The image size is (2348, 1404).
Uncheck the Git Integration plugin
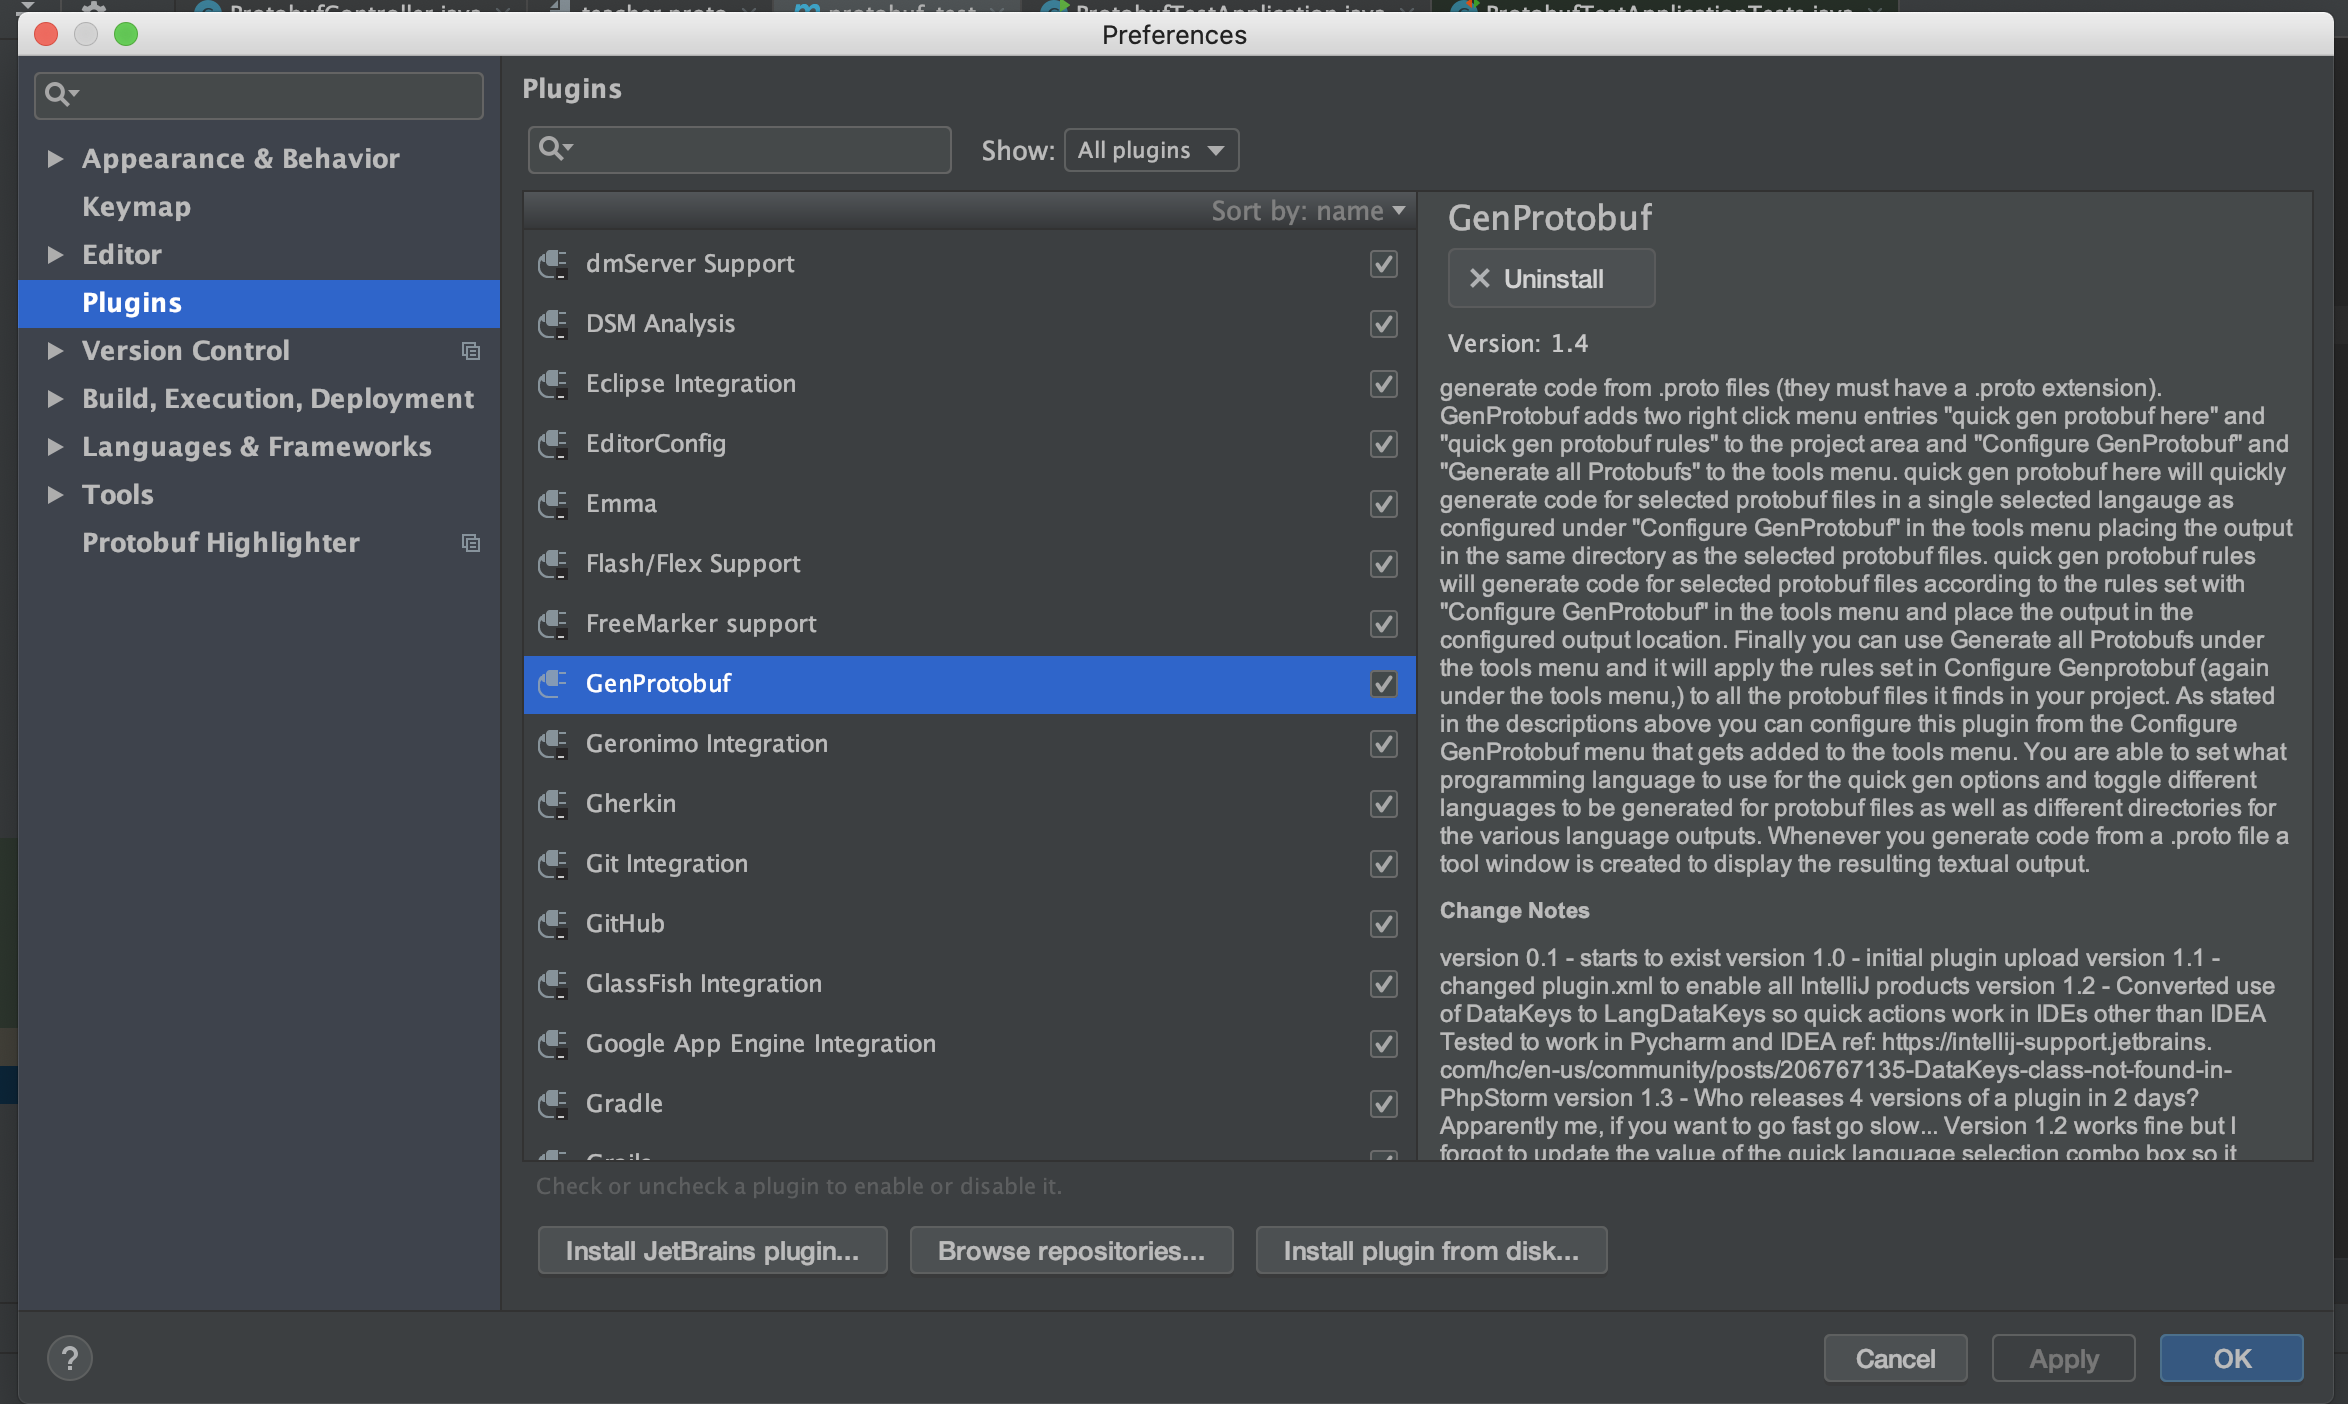coord(1383,864)
